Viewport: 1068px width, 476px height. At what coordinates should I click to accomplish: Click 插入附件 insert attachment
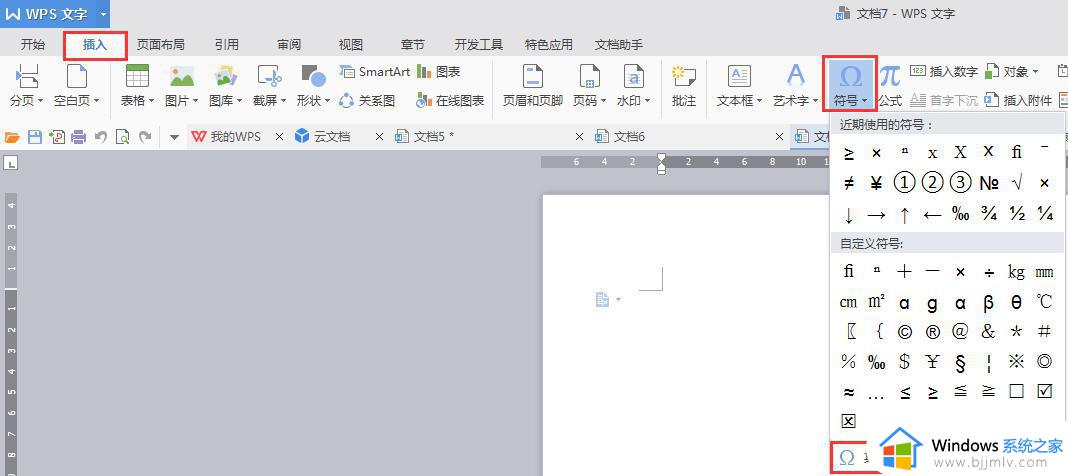tap(1018, 101)
